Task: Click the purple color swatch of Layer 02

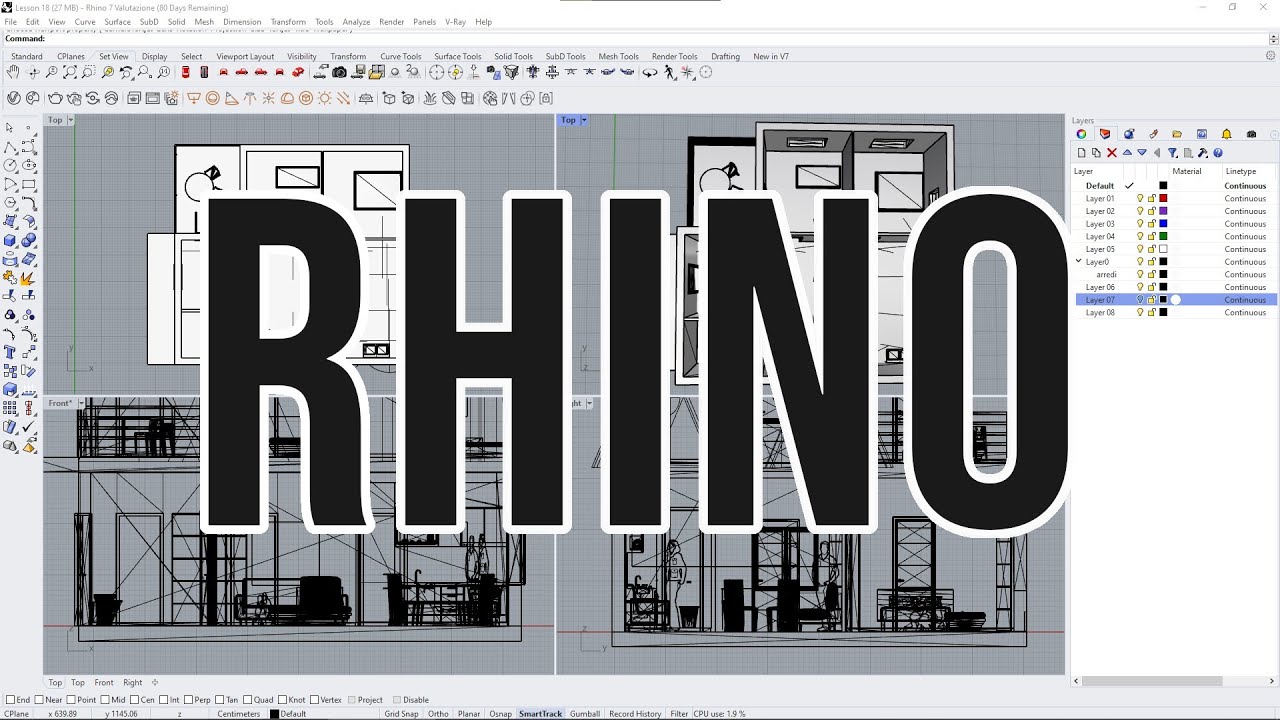Action: click(1163, 211)
